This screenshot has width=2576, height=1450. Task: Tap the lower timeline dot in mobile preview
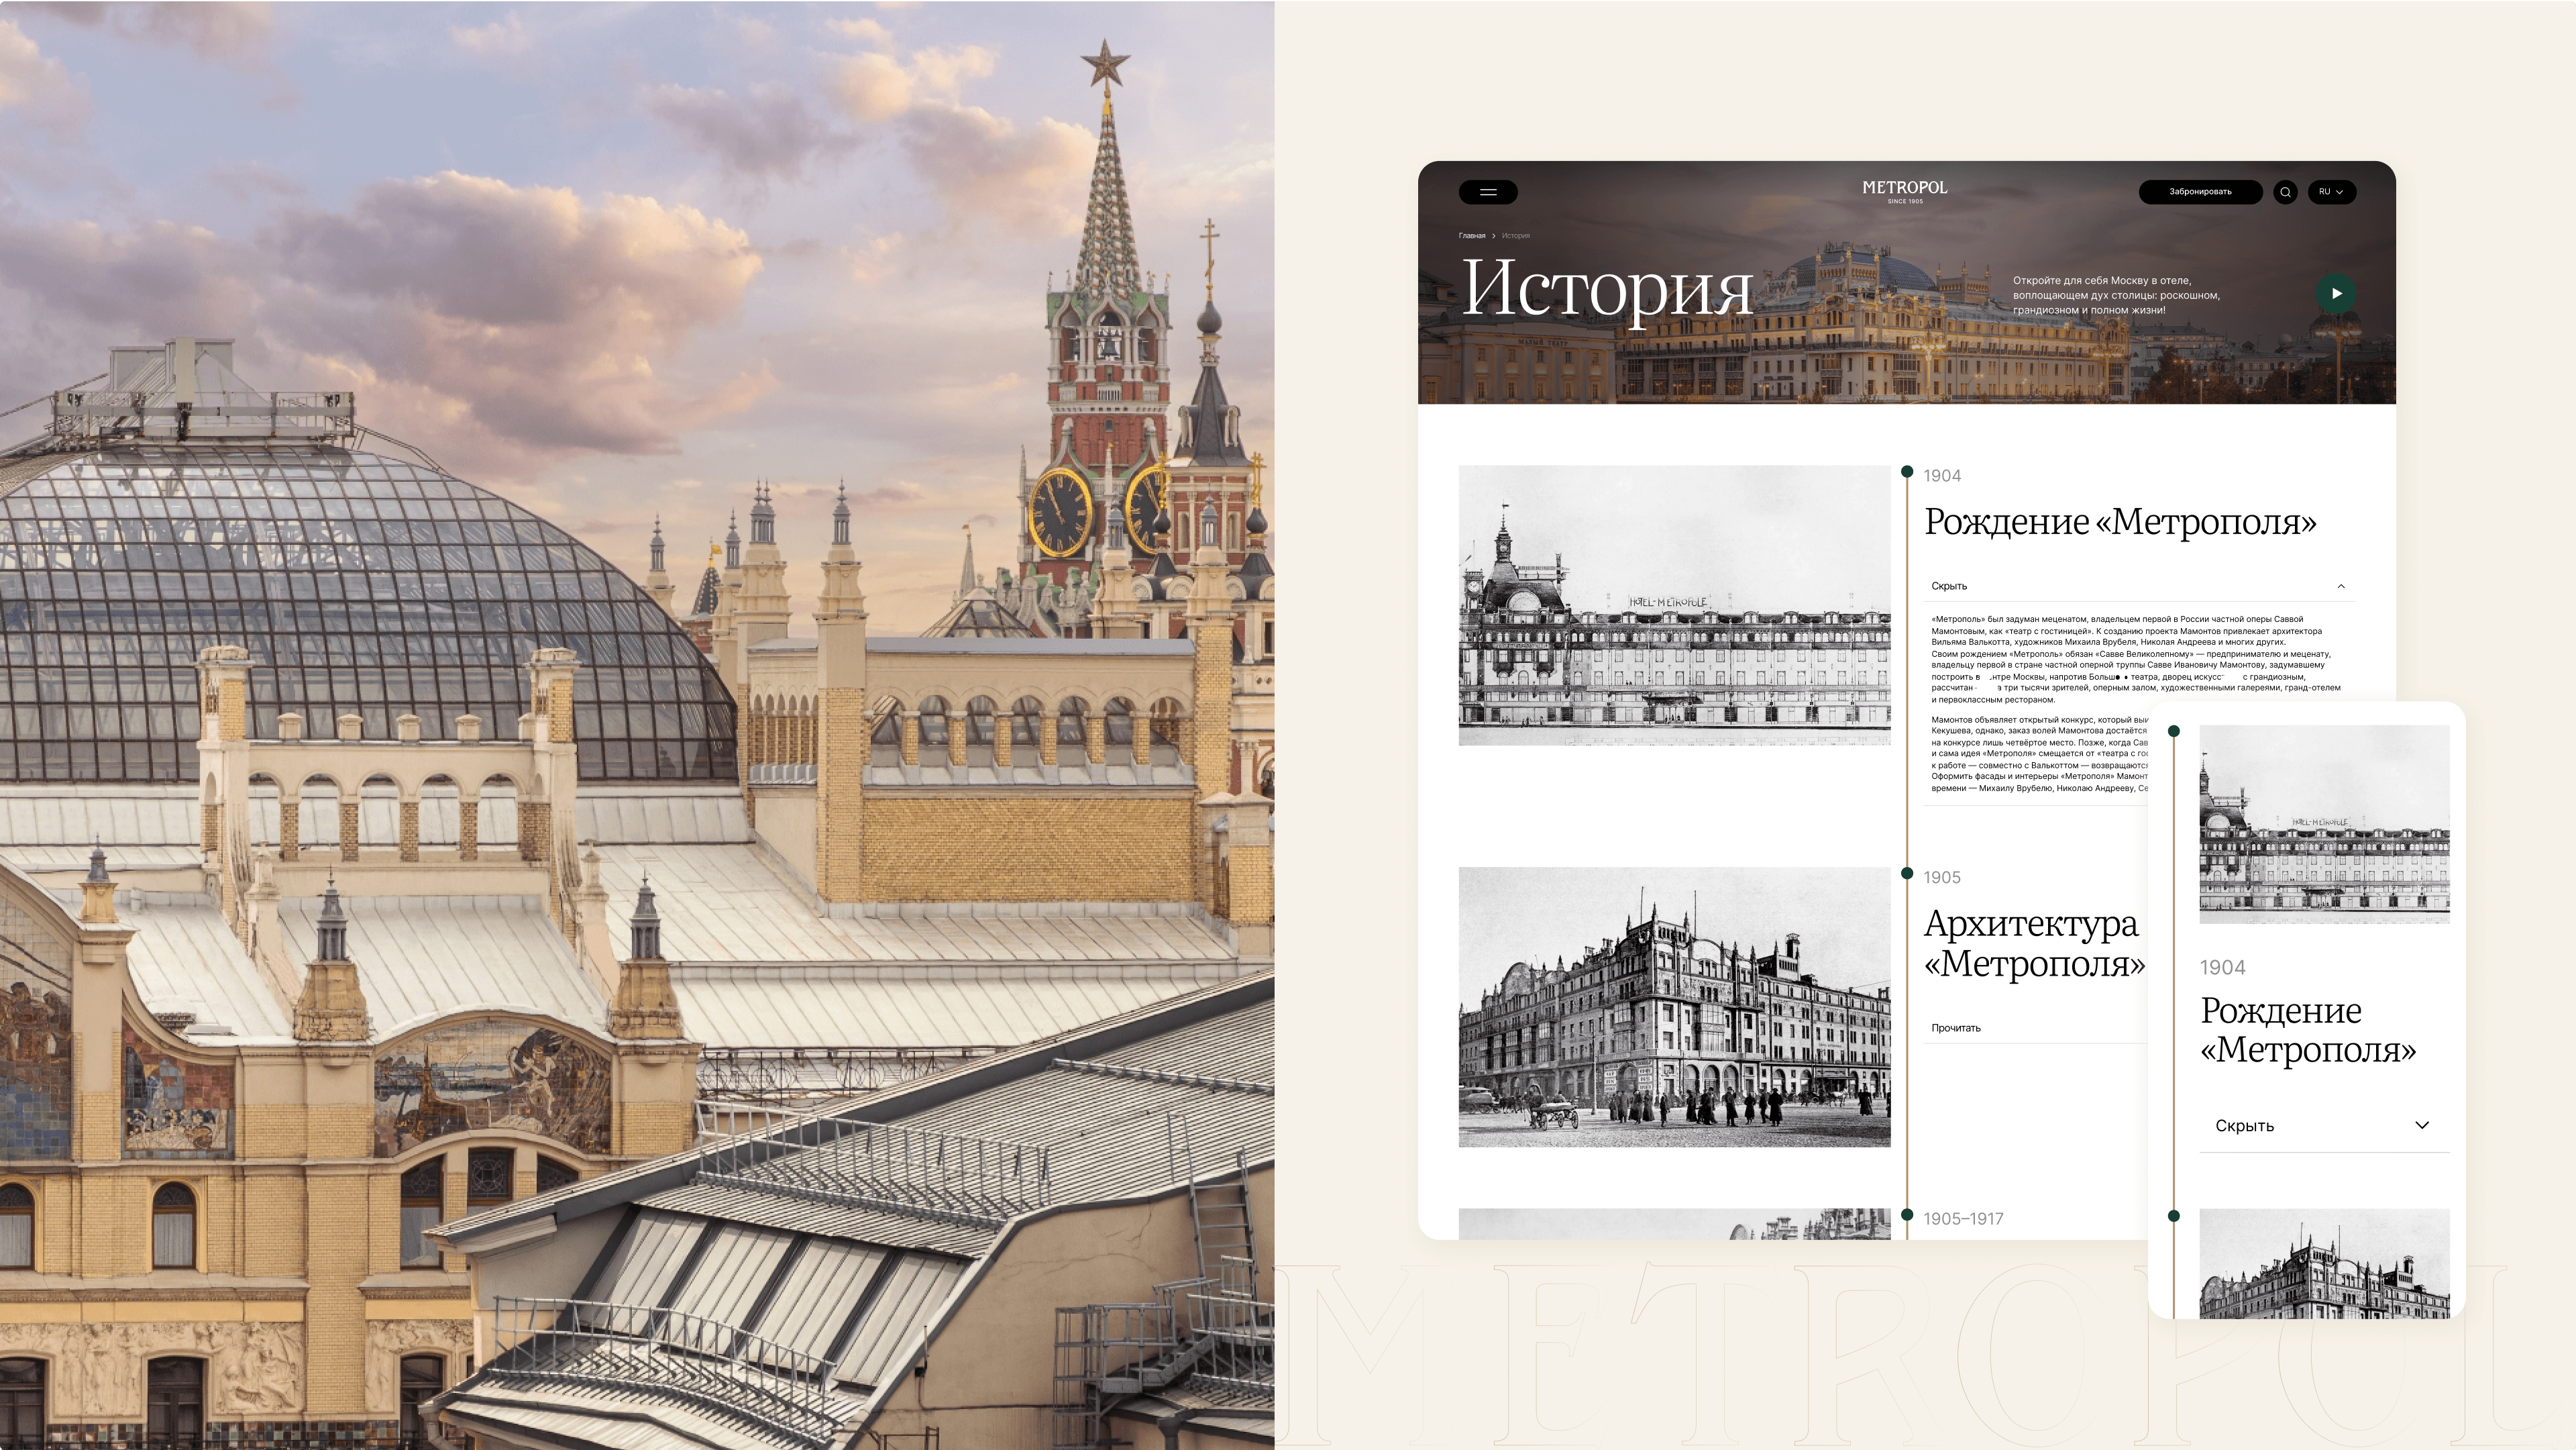[2173, 1216]
